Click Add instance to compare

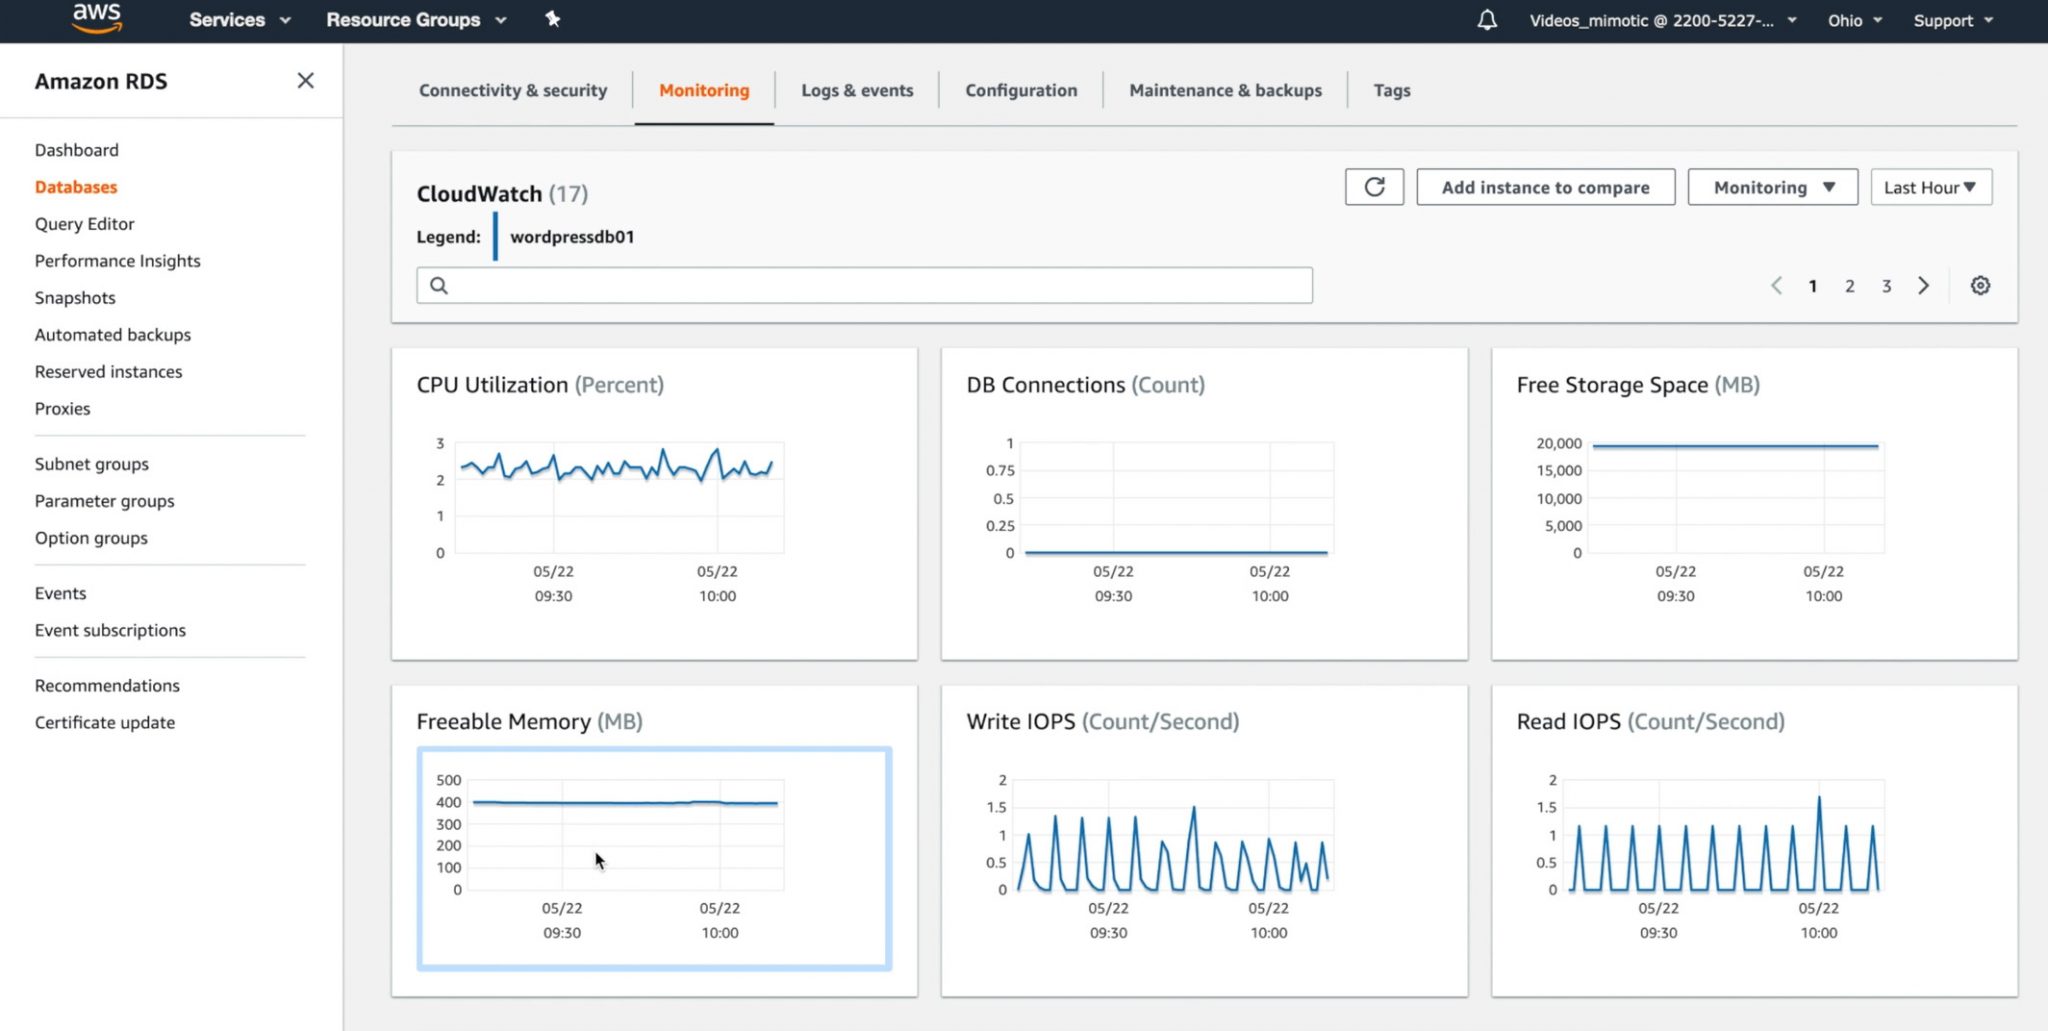click(1545, 187)
